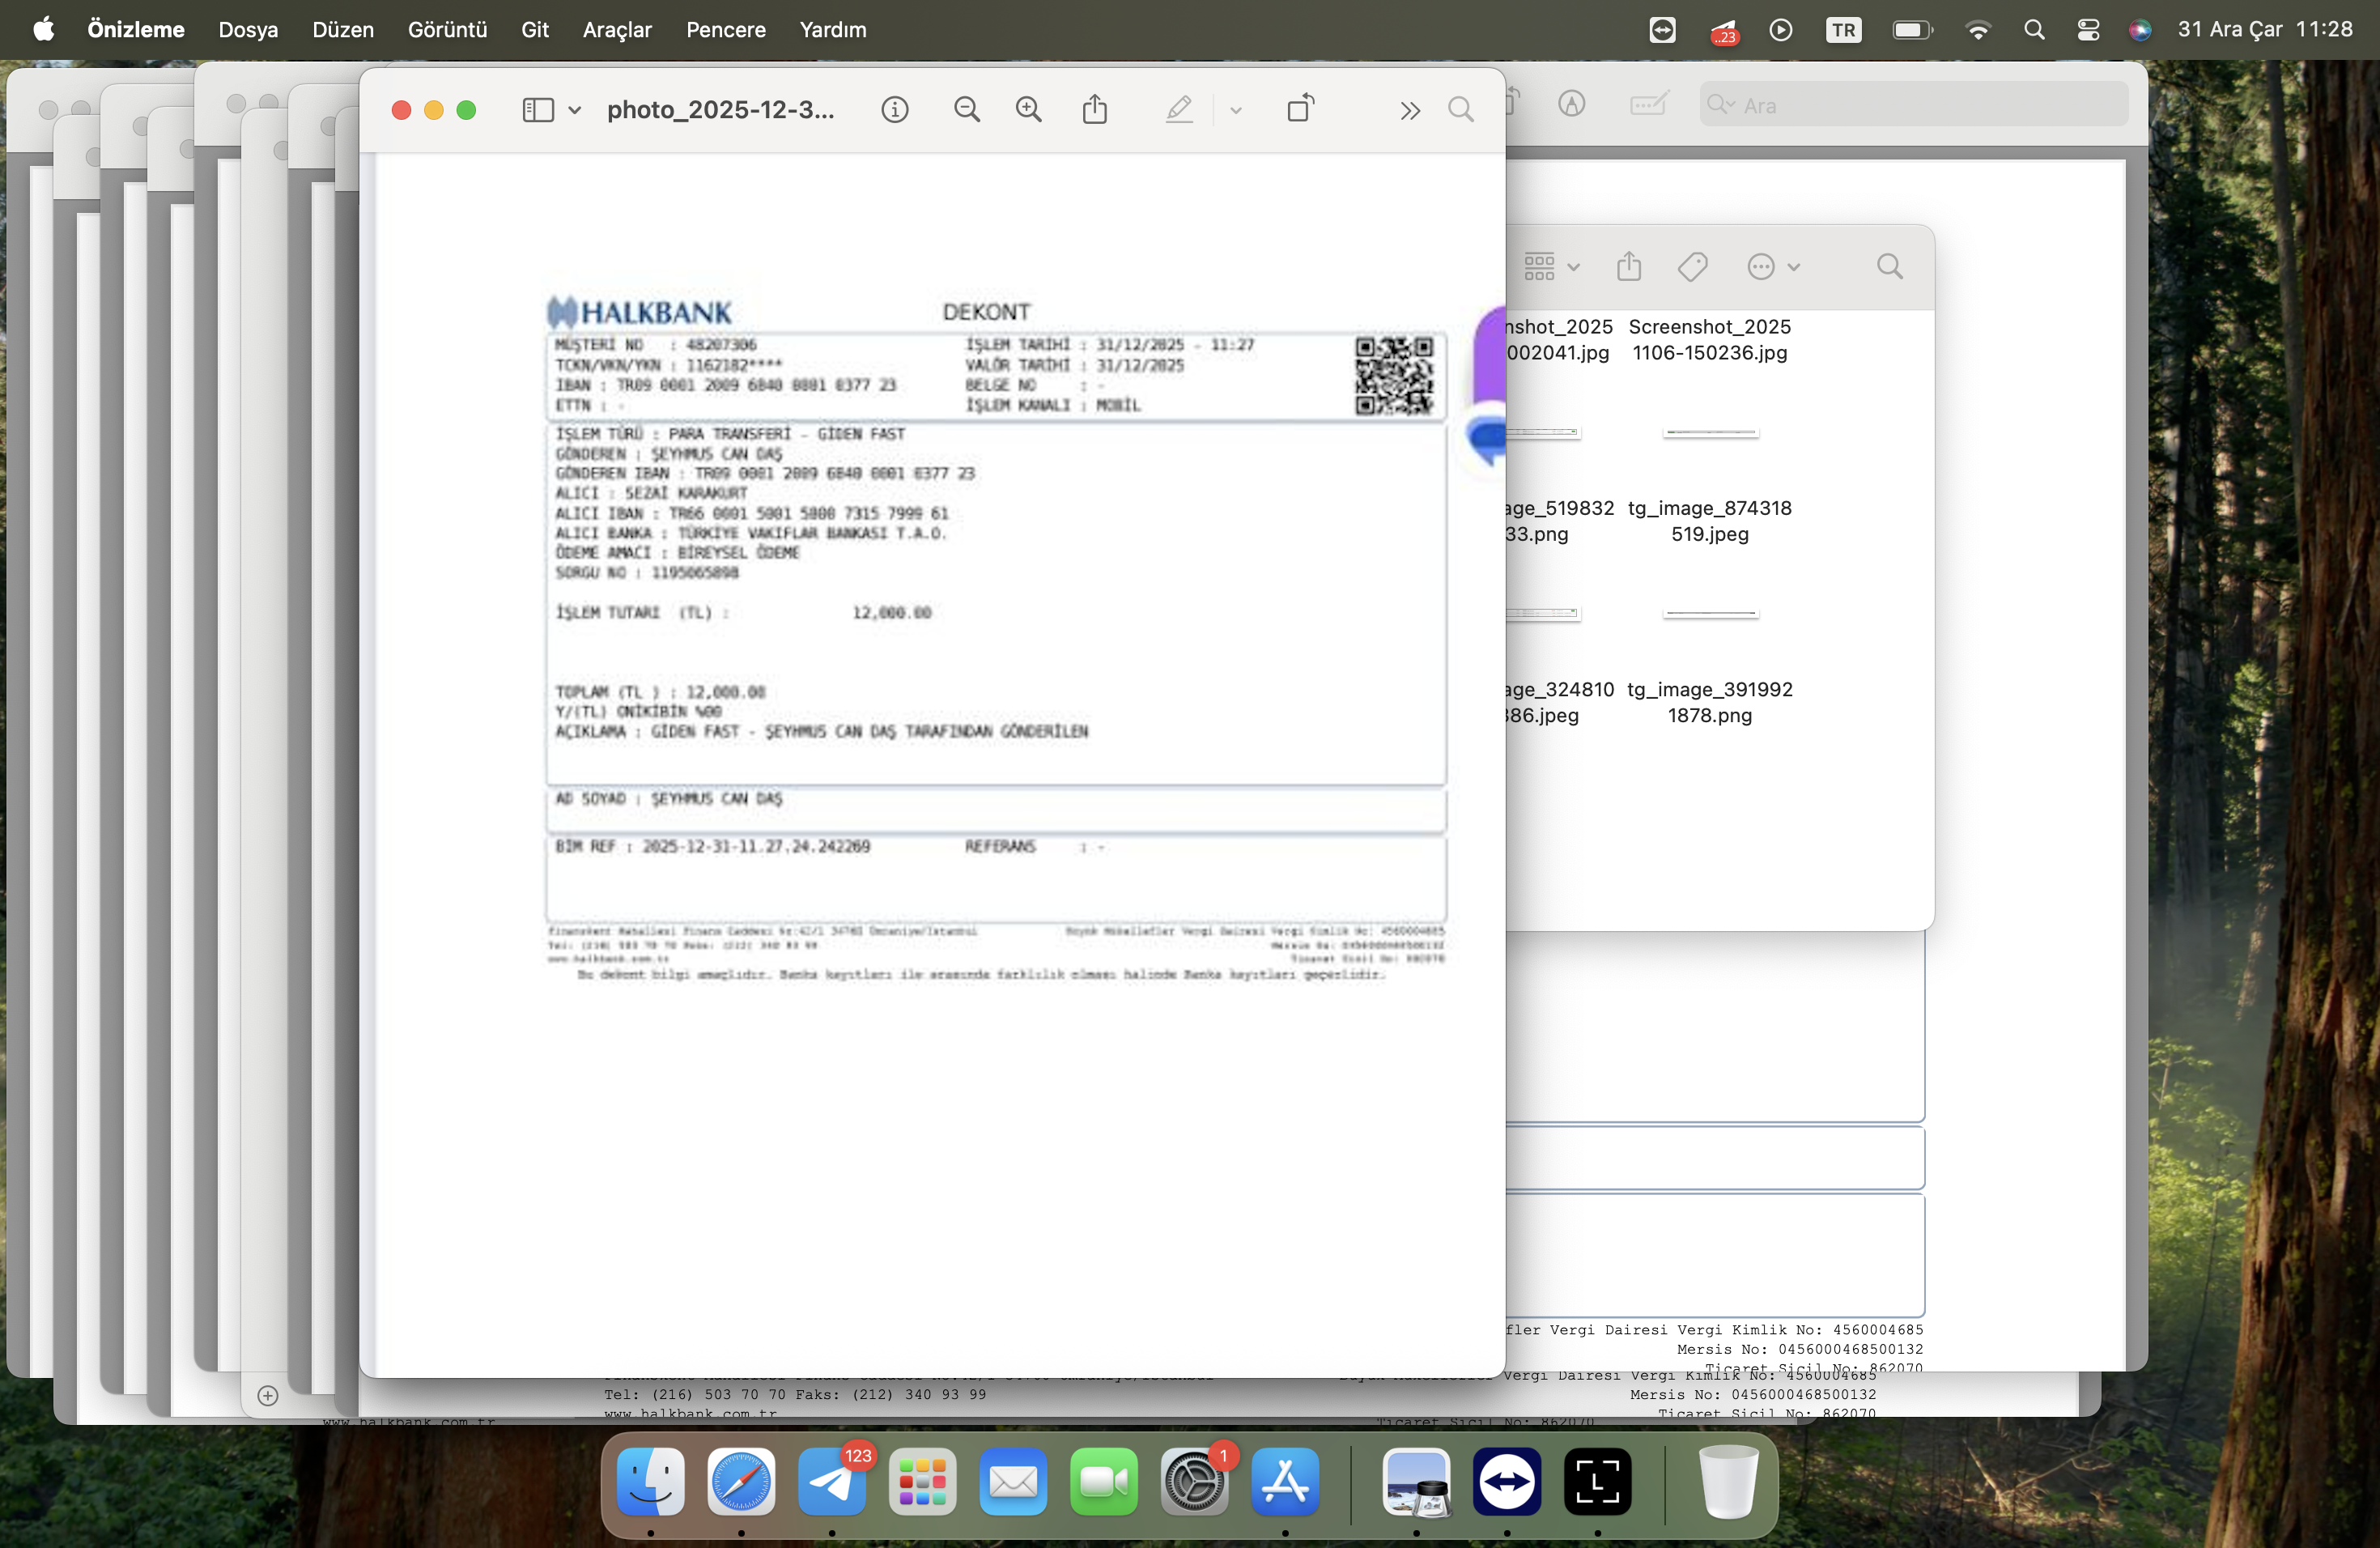Toggle the sidebar view button in Preview
This screenshot has width=2380, height=1548.
pyautogui.click(x=538, y=110)
